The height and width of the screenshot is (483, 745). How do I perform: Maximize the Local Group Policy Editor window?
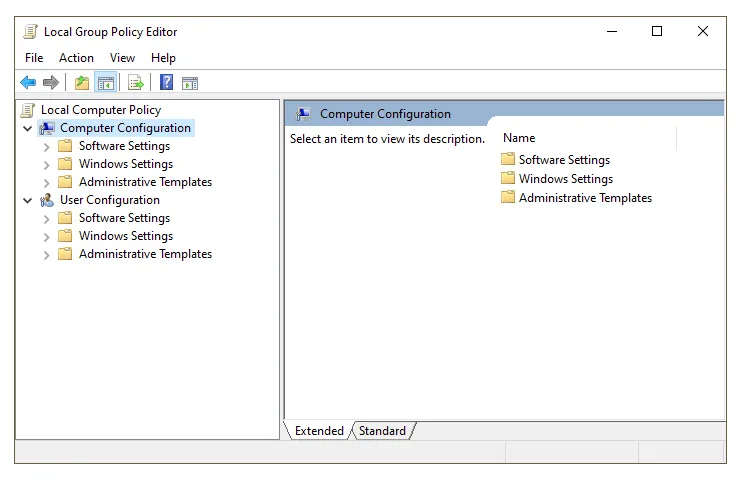(657, 32)
